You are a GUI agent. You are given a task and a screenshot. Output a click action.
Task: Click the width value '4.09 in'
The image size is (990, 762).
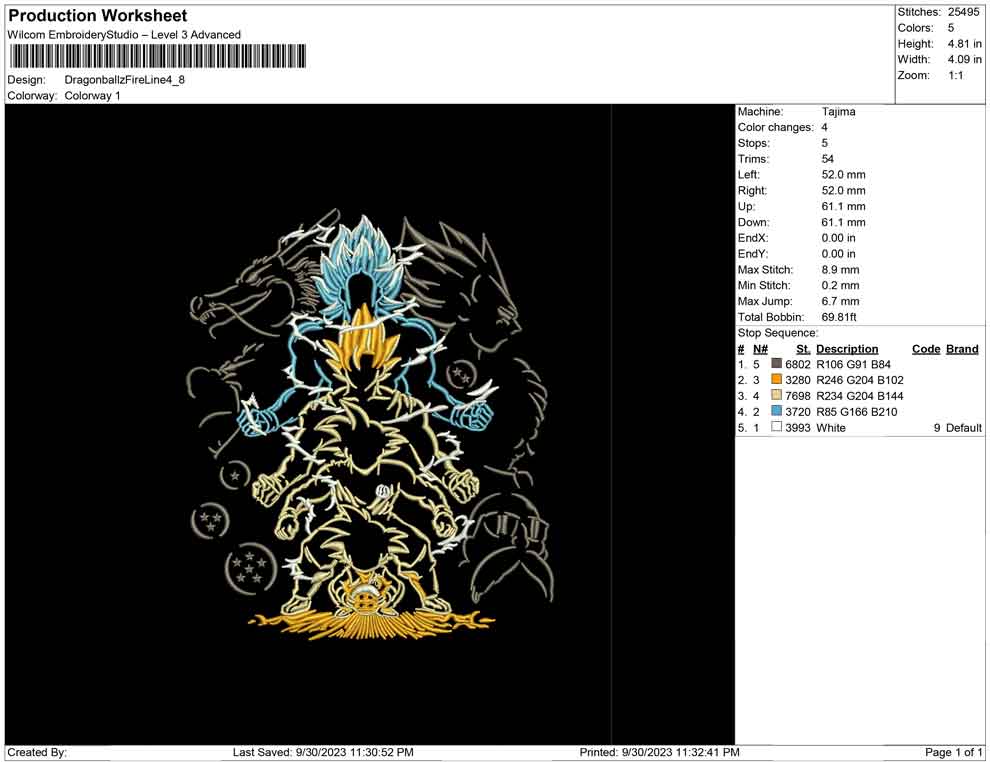pos(965,59)
